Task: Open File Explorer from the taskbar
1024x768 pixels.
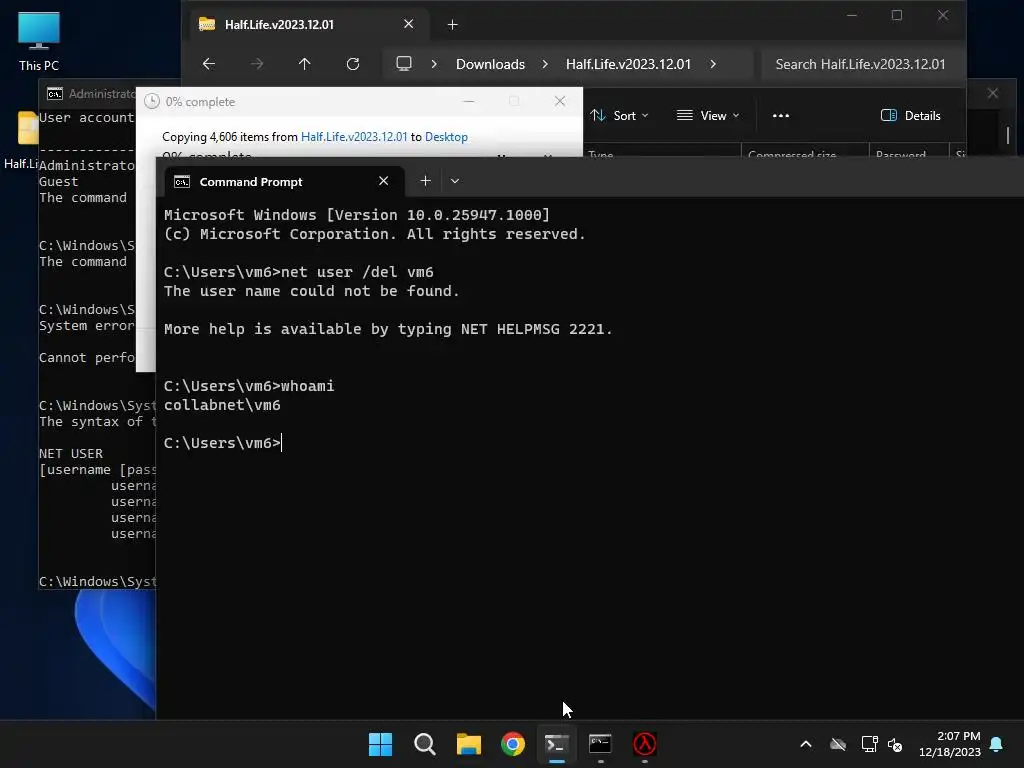Action: pyautogui.click(x=469, y=744)
